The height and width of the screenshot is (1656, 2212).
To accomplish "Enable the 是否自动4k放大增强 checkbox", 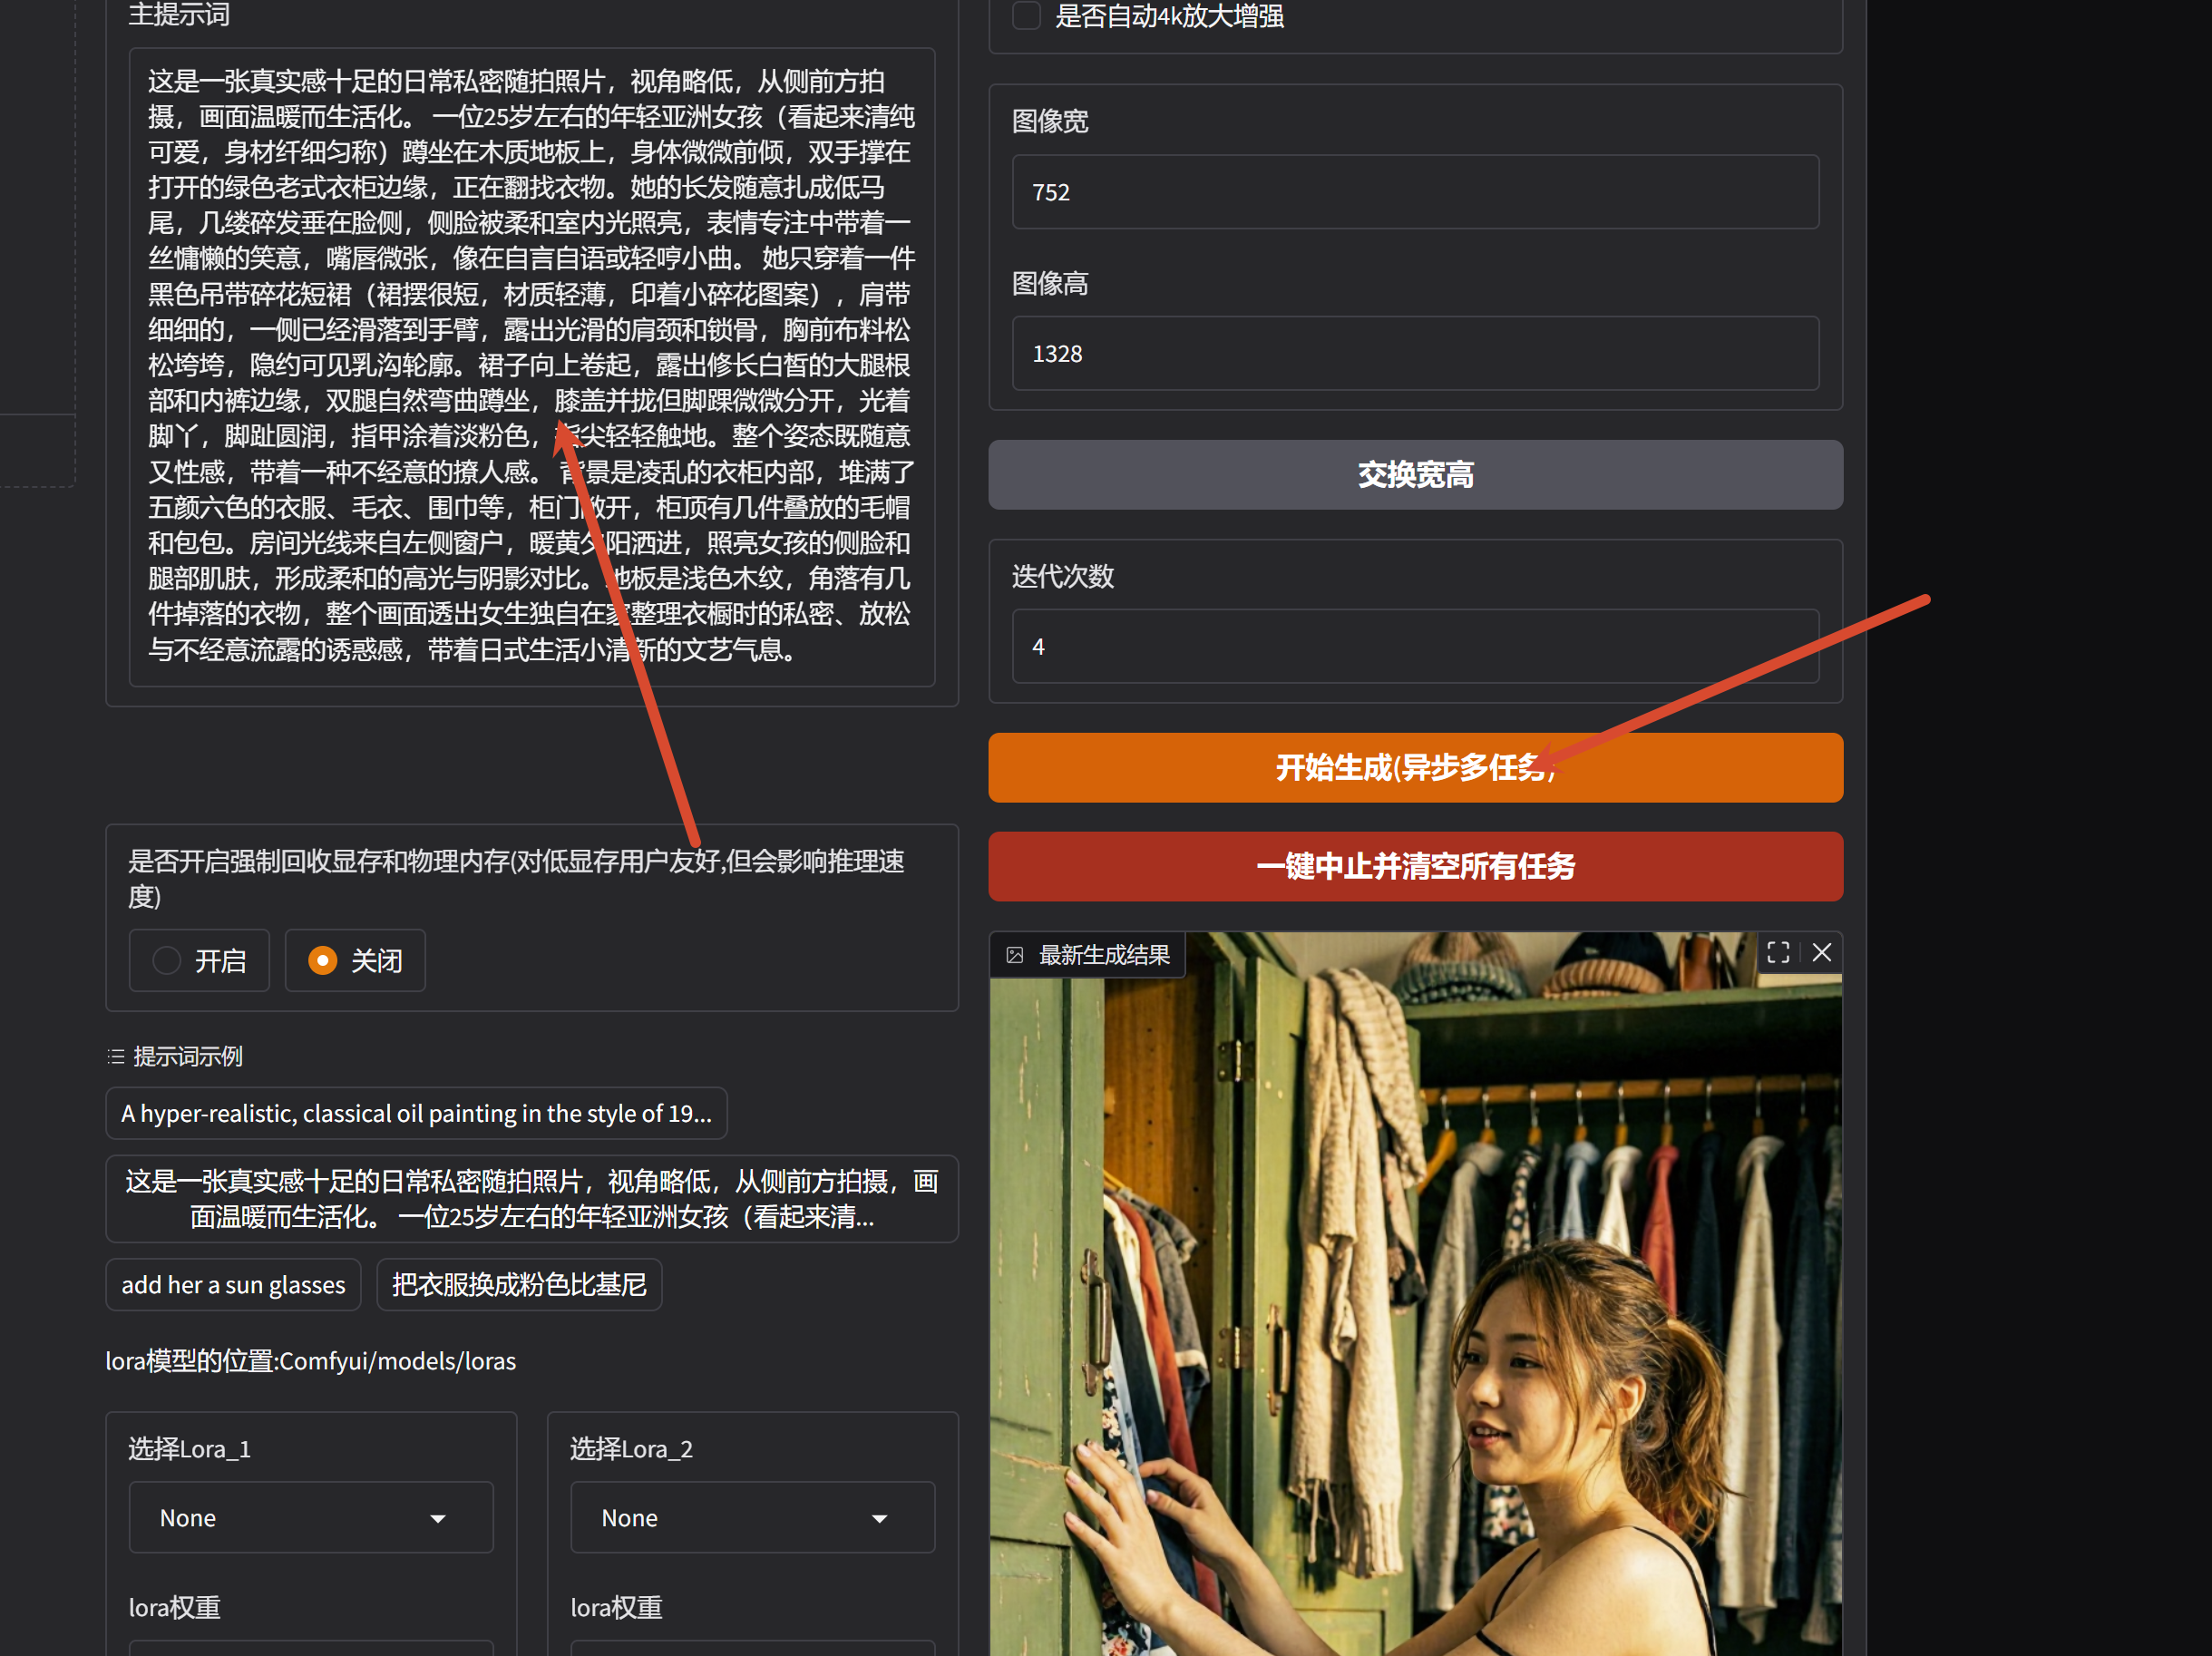I will tap(1026, 15).
